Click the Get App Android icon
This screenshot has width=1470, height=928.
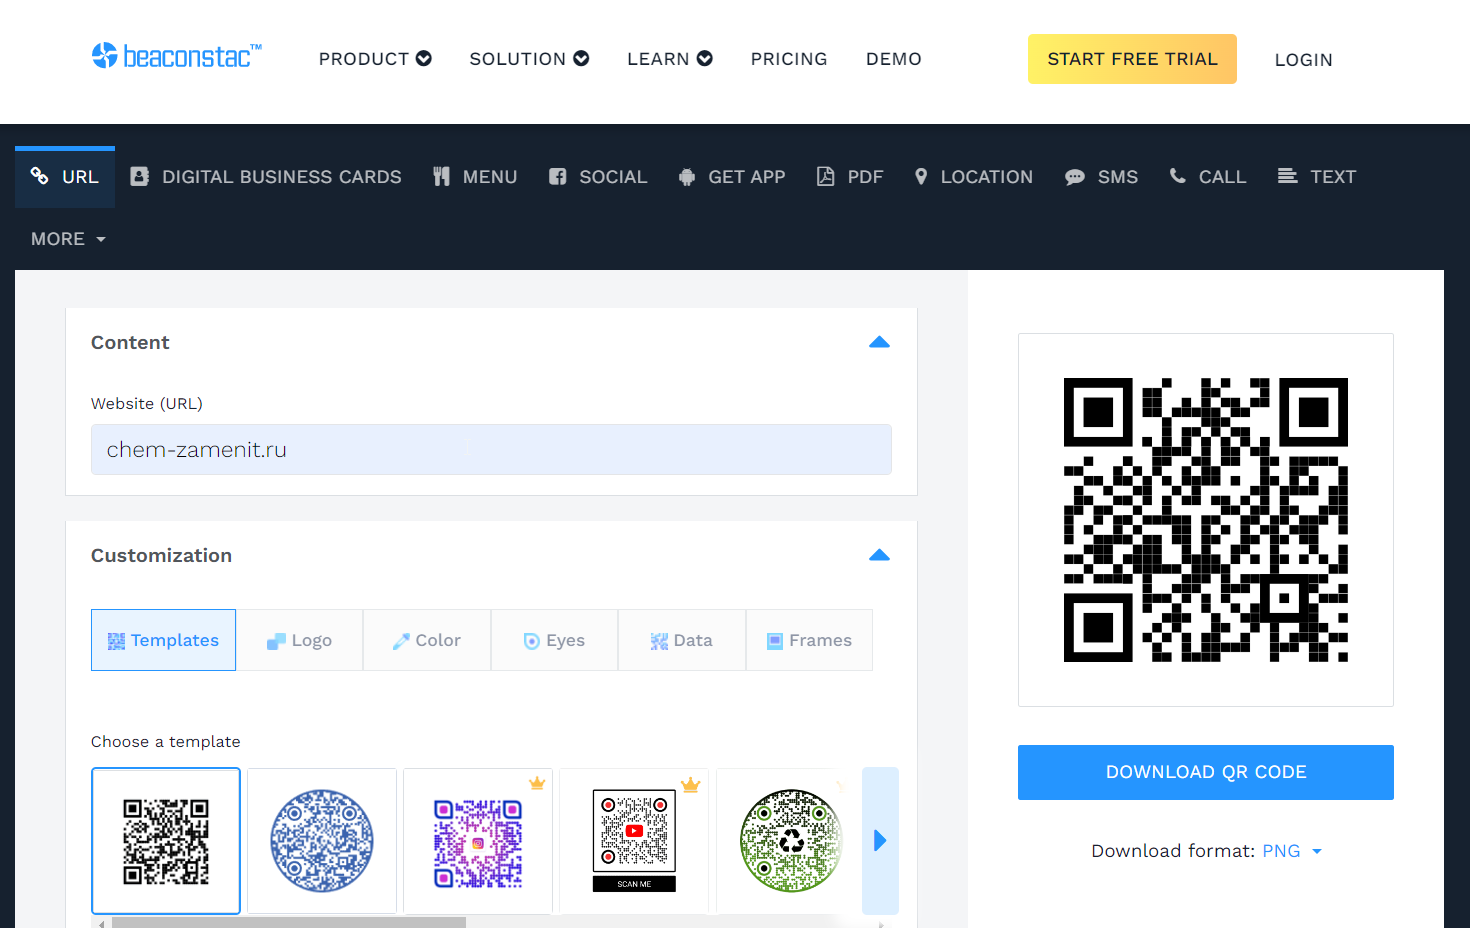687,177
